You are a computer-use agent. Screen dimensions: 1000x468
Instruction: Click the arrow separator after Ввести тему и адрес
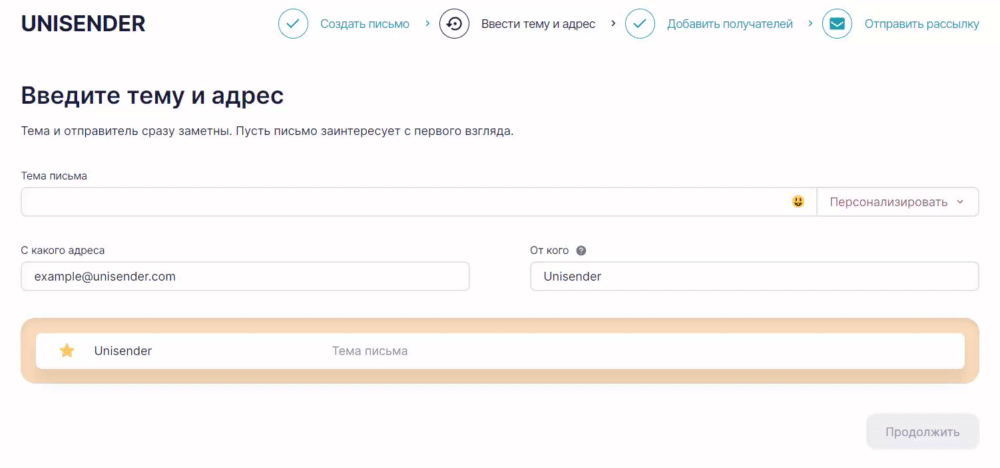coord(614,24)
